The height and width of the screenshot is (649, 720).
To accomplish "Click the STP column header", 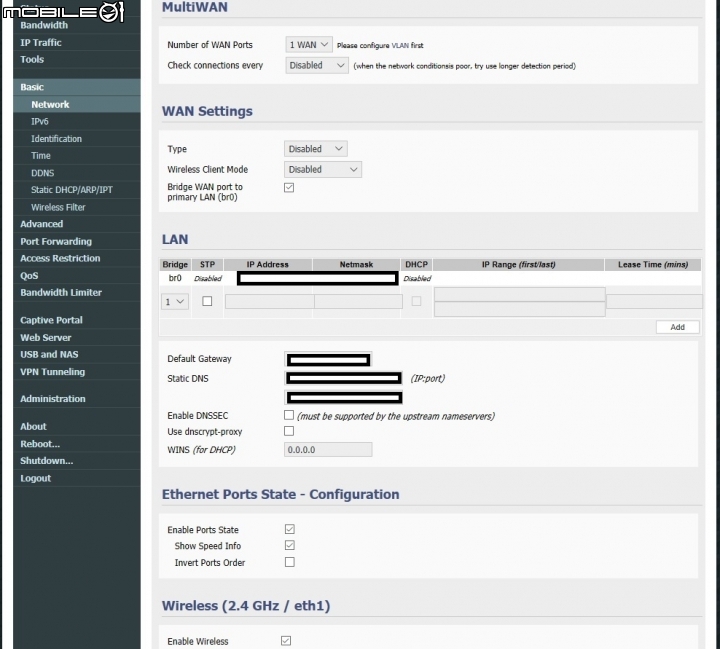I will click(x=208, y=265).
